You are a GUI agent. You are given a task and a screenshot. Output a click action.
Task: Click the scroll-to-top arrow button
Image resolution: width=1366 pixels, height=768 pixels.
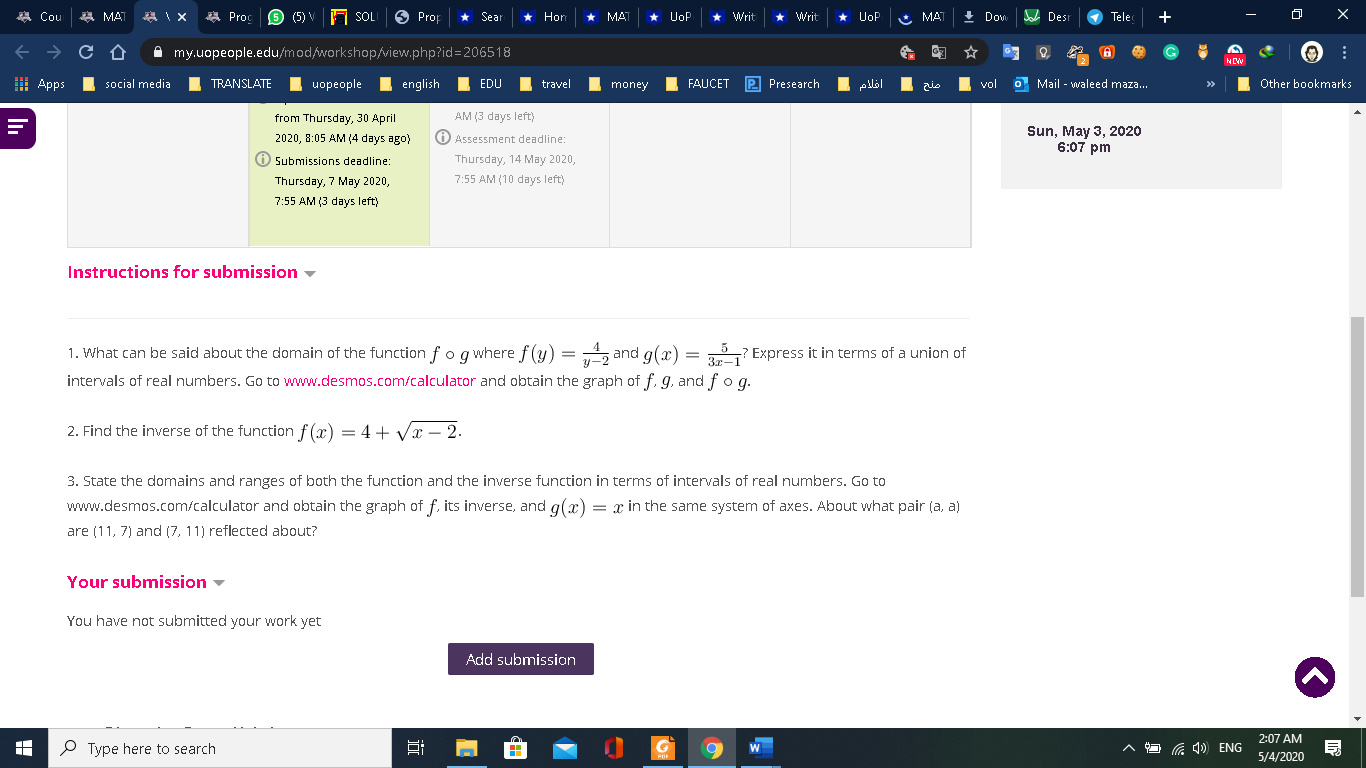click(x=1314, y=677)
